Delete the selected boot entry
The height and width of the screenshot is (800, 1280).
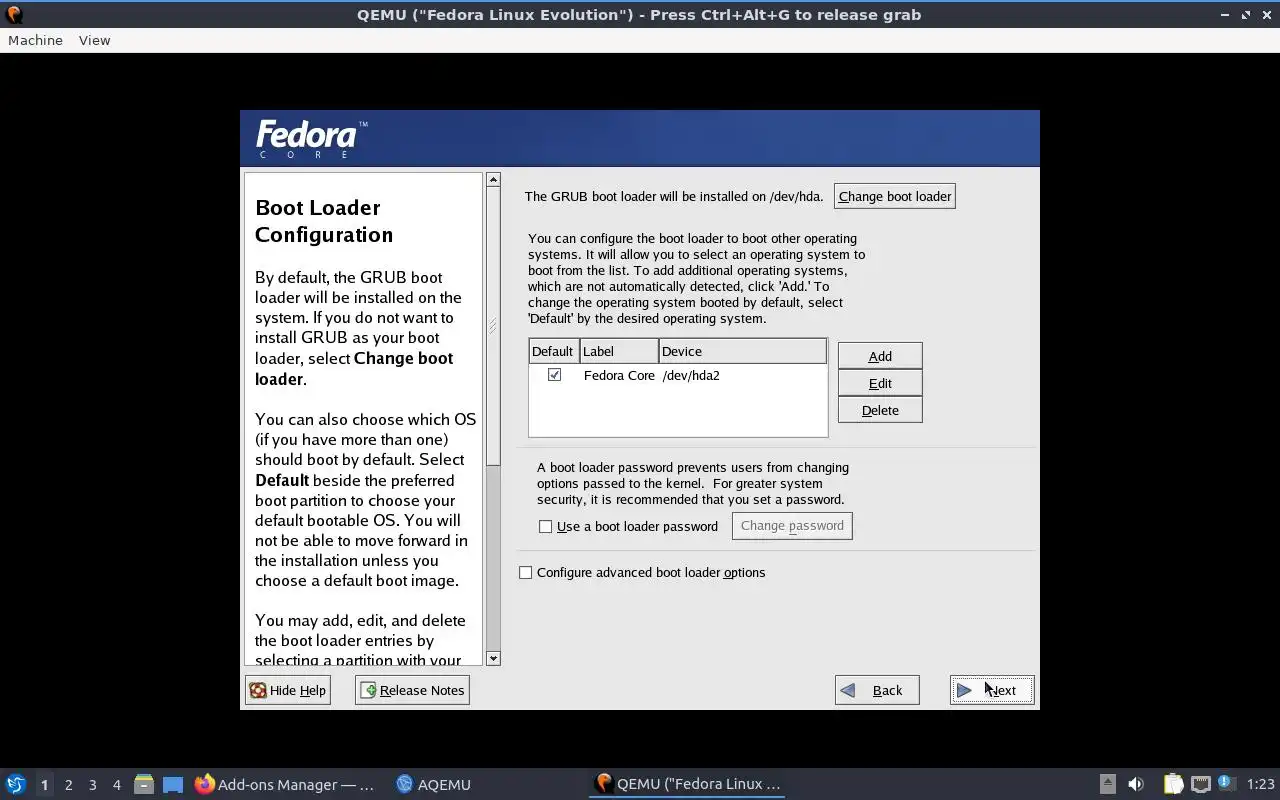click(x=880, y=410)
